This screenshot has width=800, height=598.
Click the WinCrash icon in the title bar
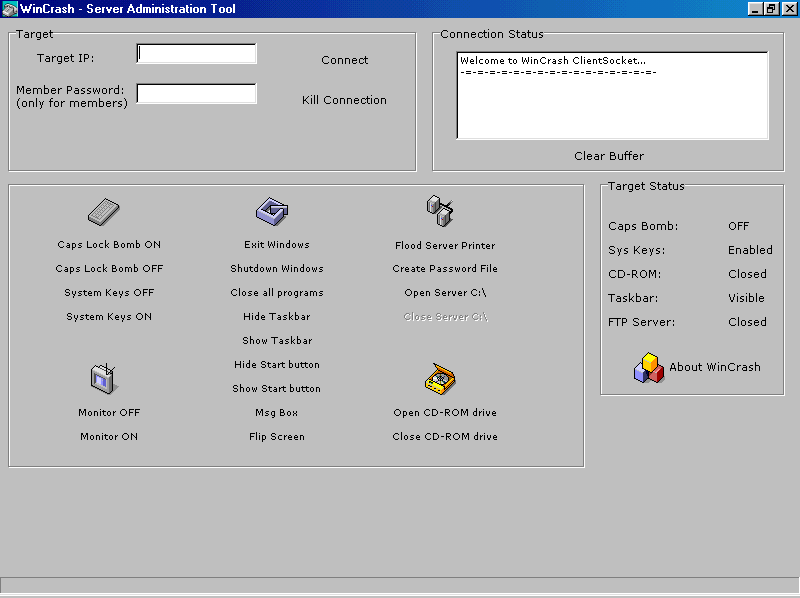10,8
